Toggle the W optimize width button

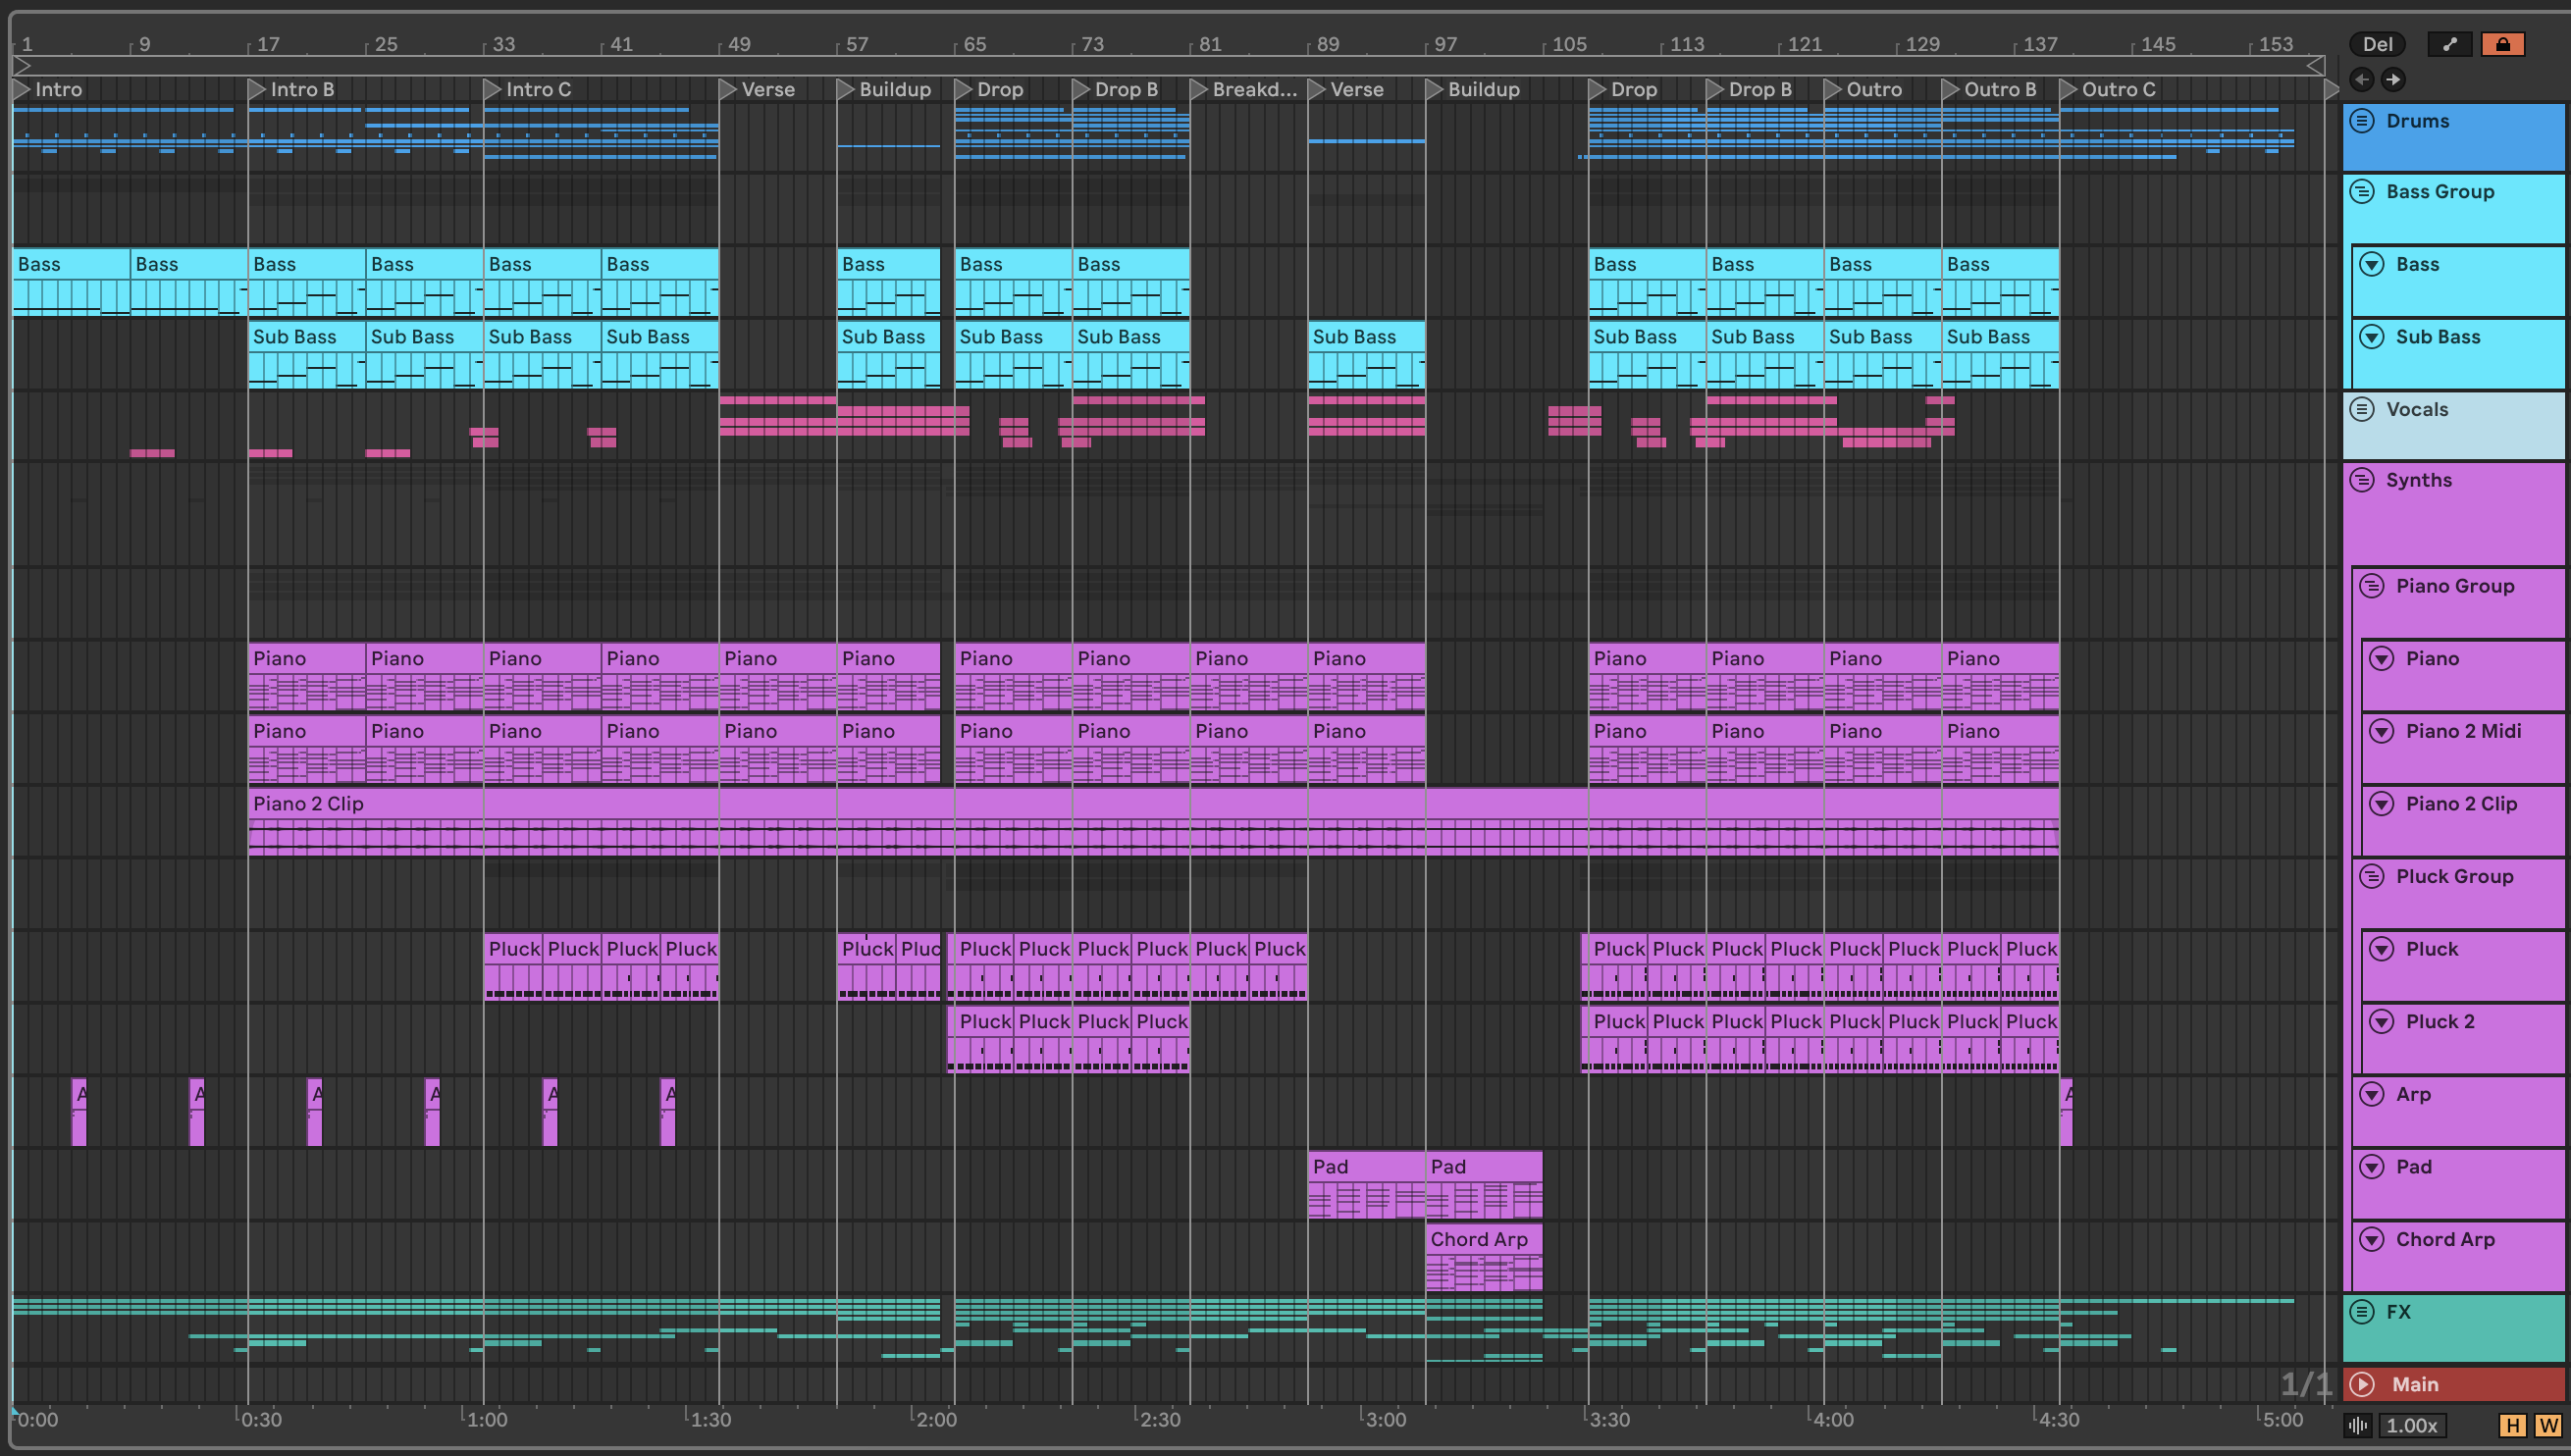point(2548,1426)
